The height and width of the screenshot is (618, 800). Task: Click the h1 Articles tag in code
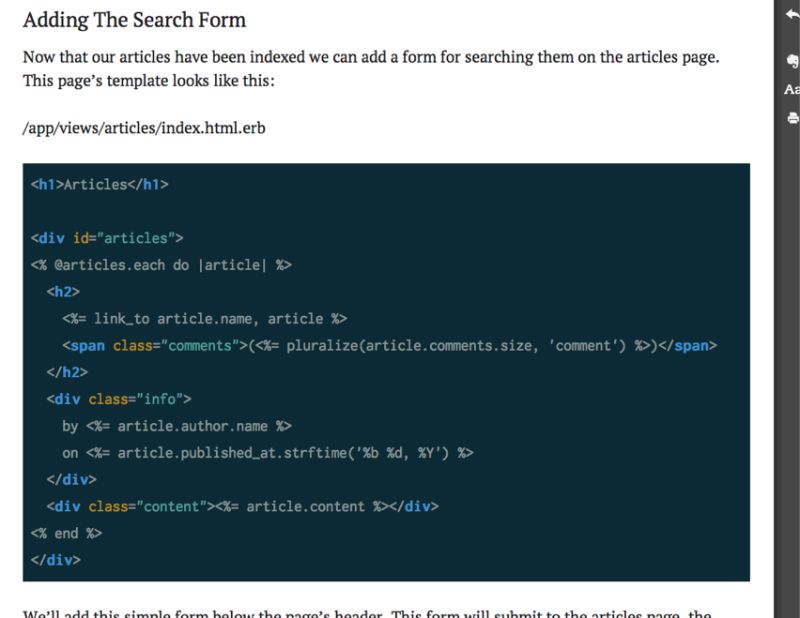click(x=96, y=184)
